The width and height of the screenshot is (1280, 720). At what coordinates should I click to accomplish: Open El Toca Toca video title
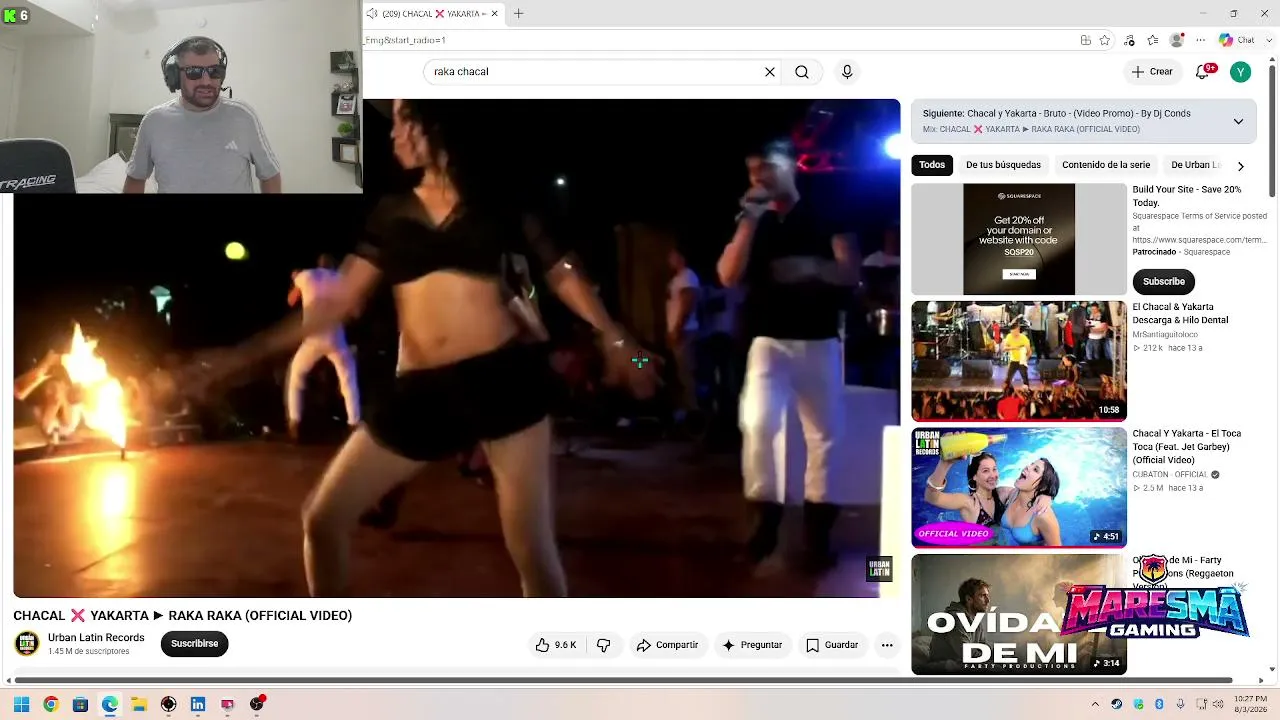coord(1186,447)
